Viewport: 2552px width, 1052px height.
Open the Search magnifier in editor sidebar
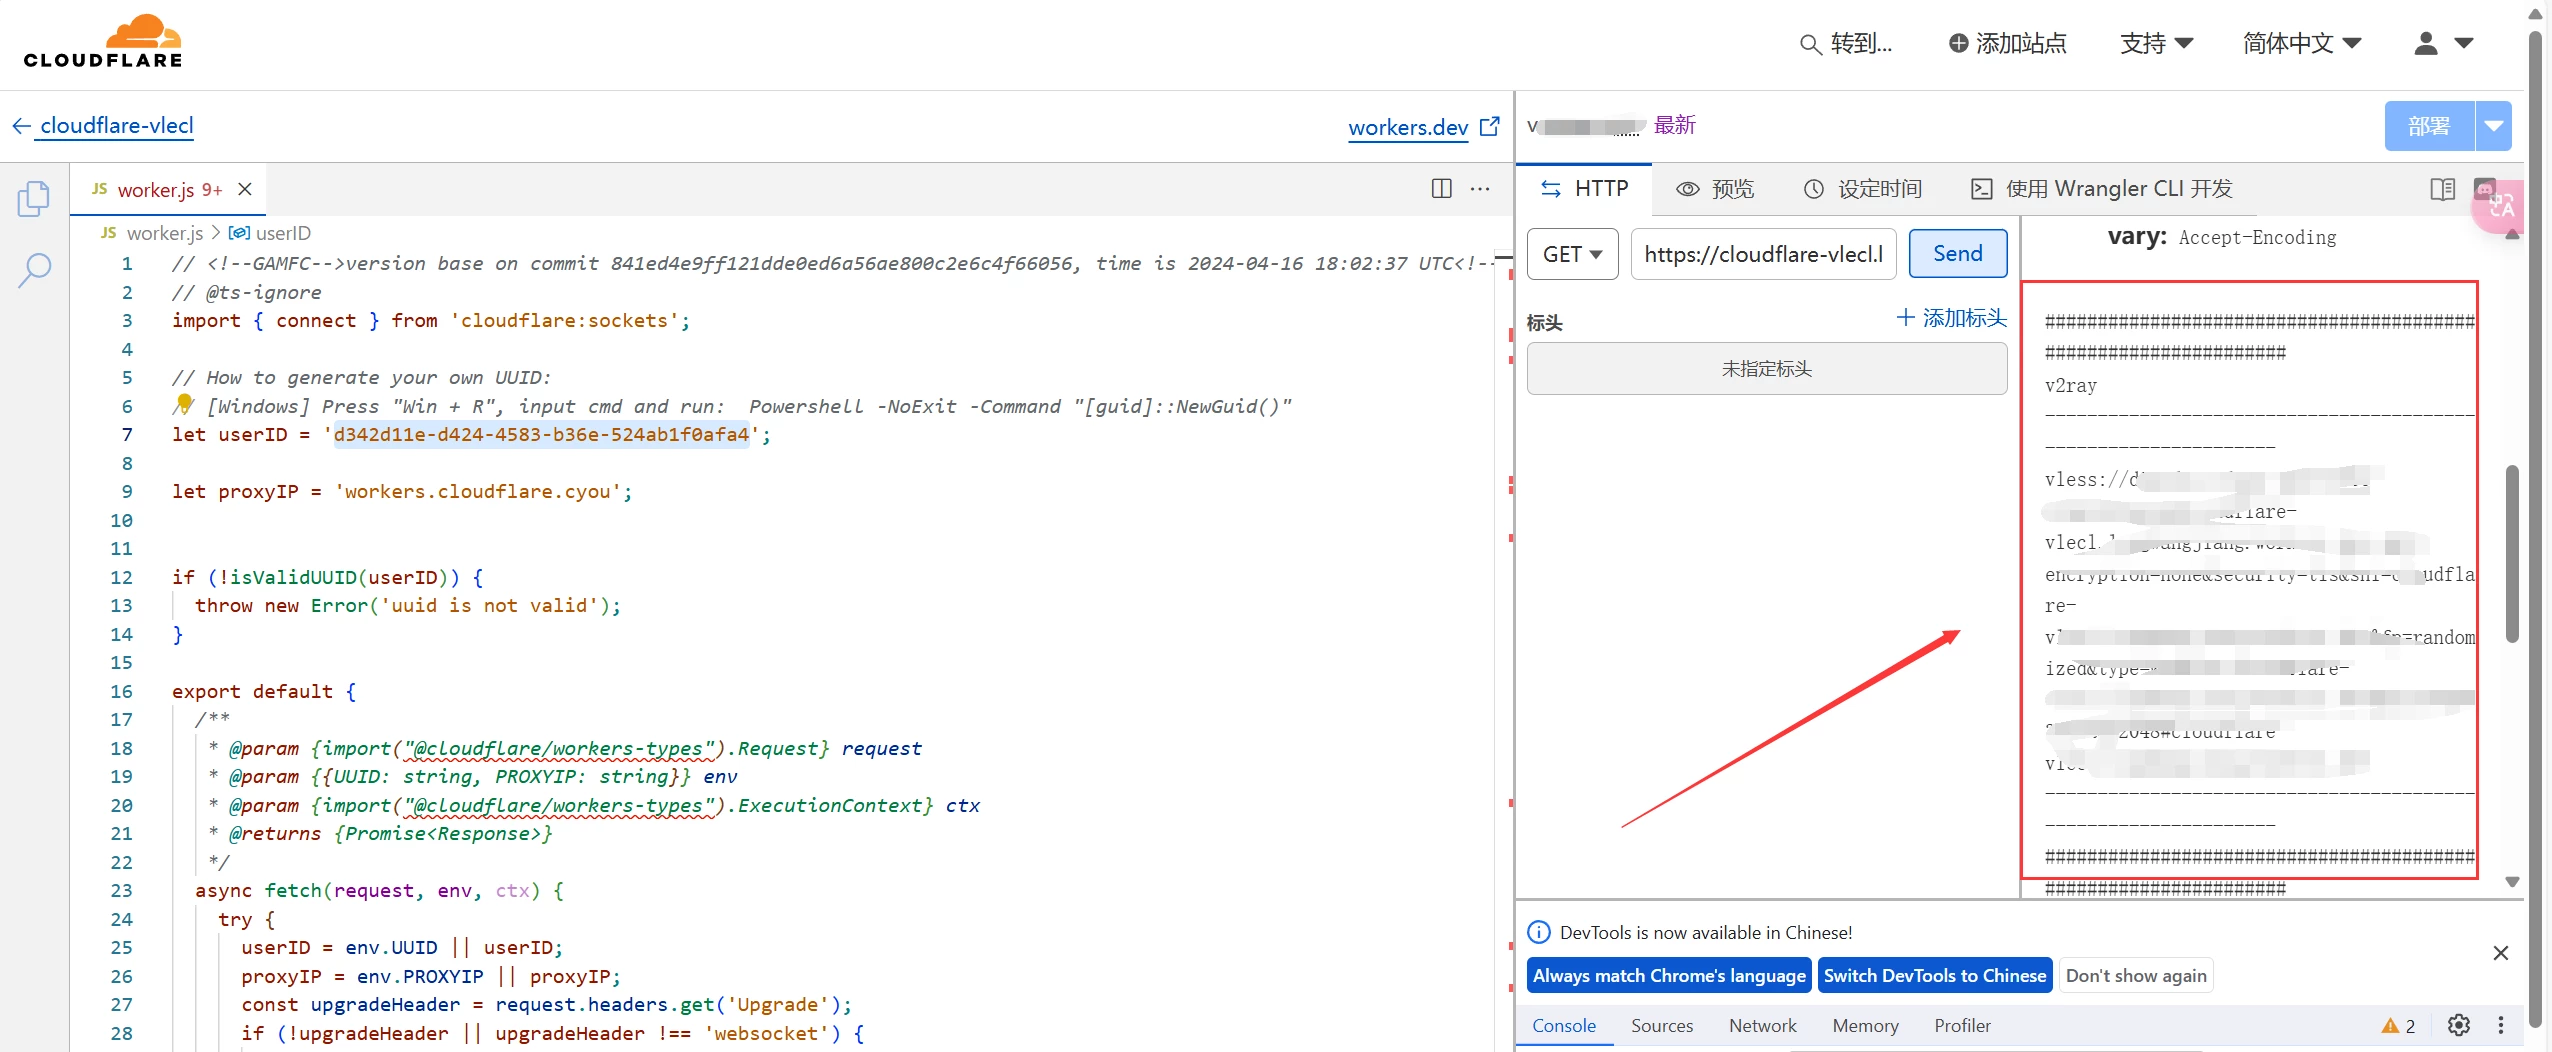[34, 270]
